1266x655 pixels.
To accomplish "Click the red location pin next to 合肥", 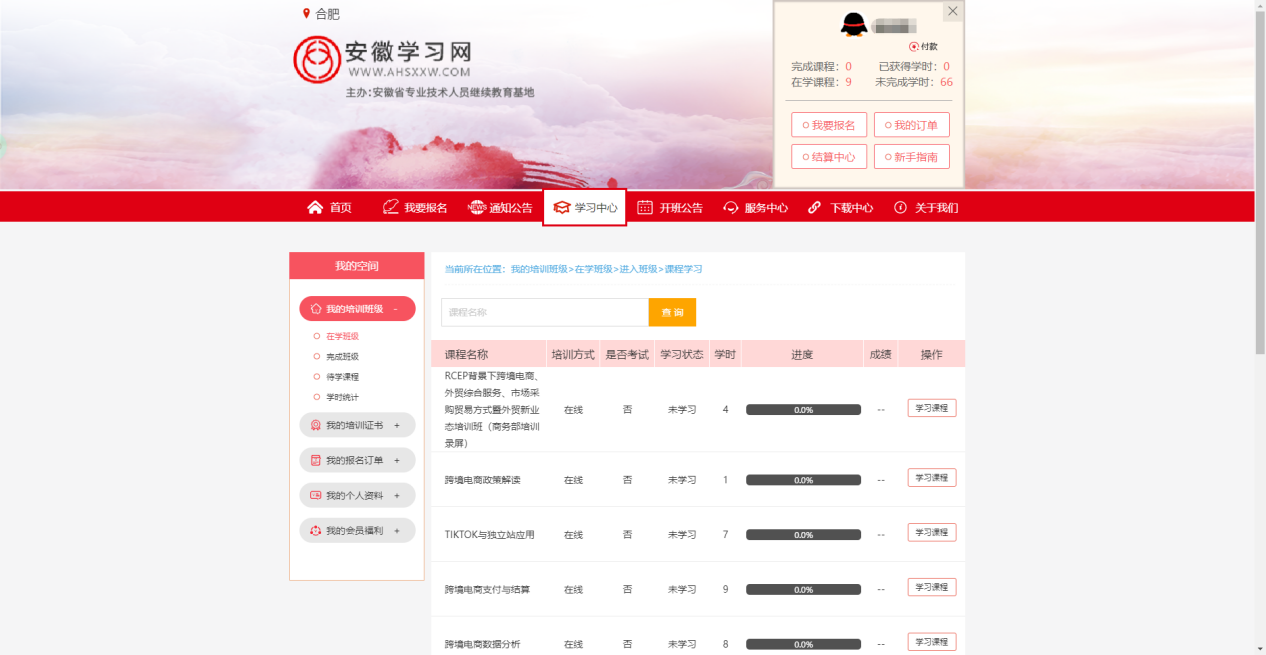I will (x=306, y=13).
